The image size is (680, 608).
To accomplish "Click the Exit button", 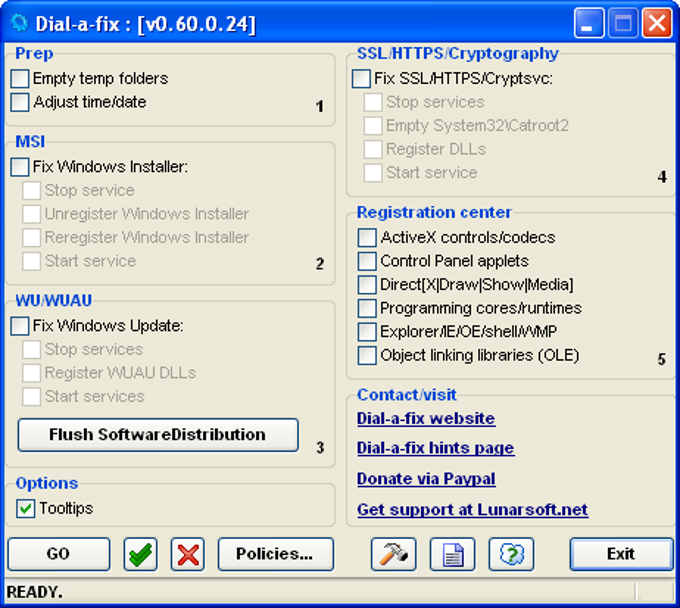I will [x=621, y=554].
